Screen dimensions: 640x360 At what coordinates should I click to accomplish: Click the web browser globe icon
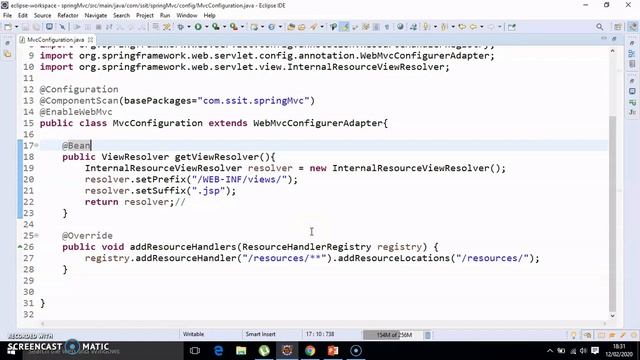click(x=400, y=27)
